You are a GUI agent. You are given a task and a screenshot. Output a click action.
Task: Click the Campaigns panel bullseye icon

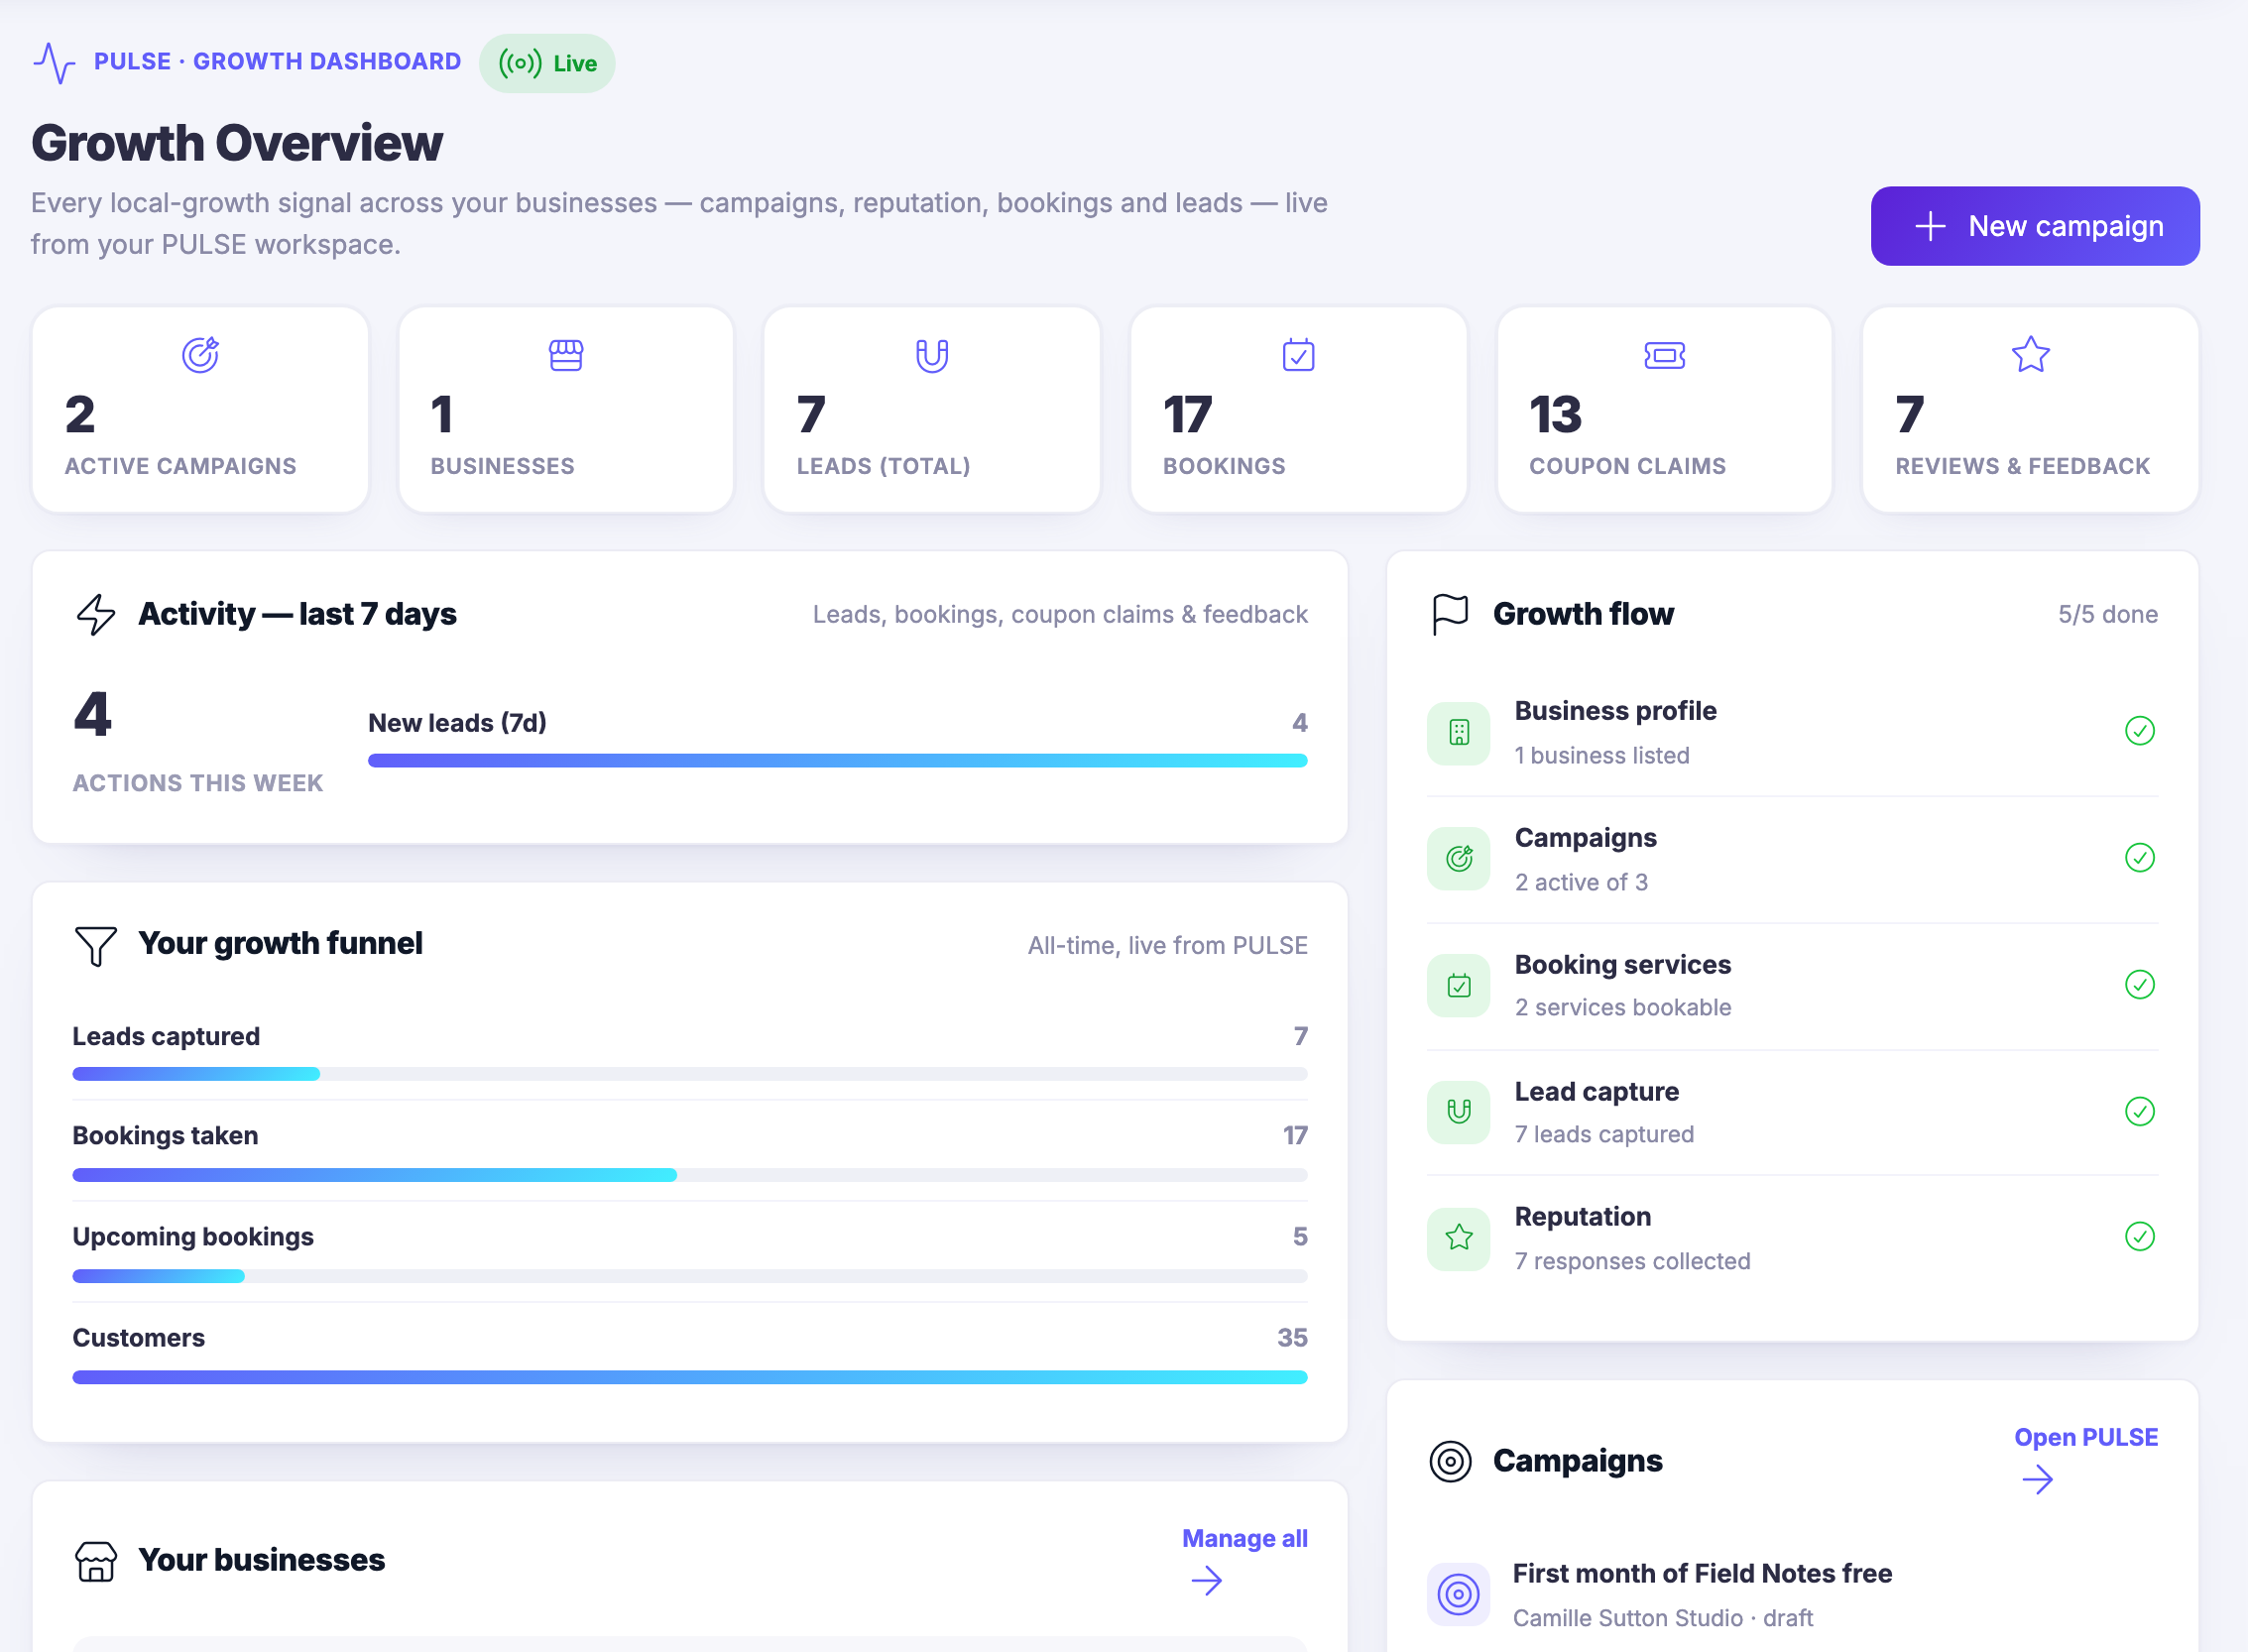(x=1450, y=1461)
